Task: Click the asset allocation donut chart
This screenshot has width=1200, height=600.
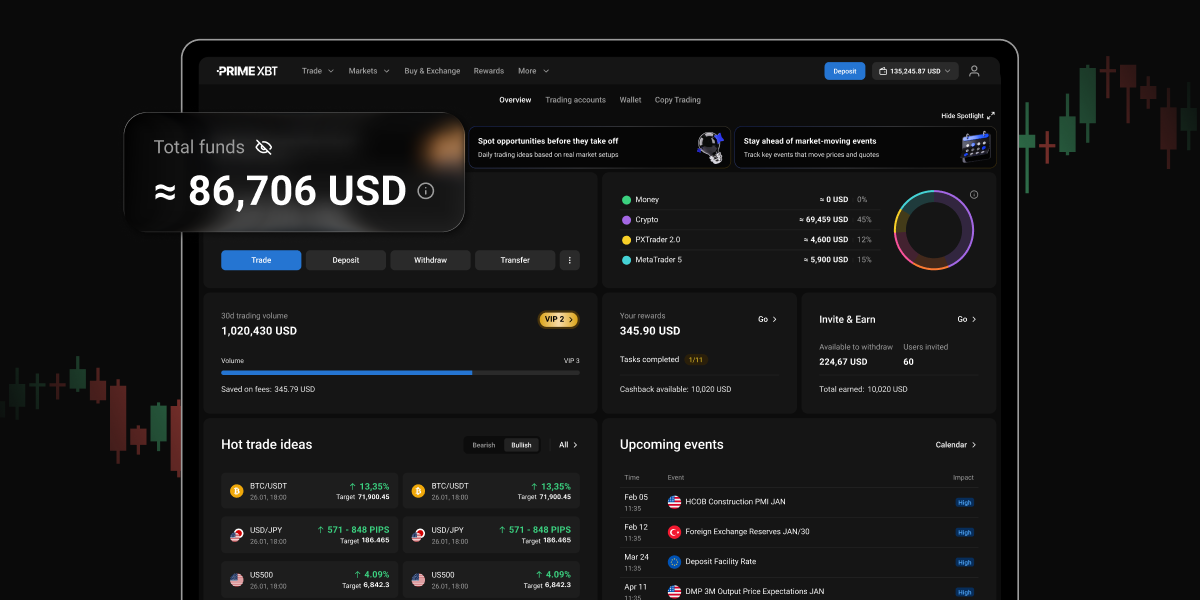Action: 934,229
